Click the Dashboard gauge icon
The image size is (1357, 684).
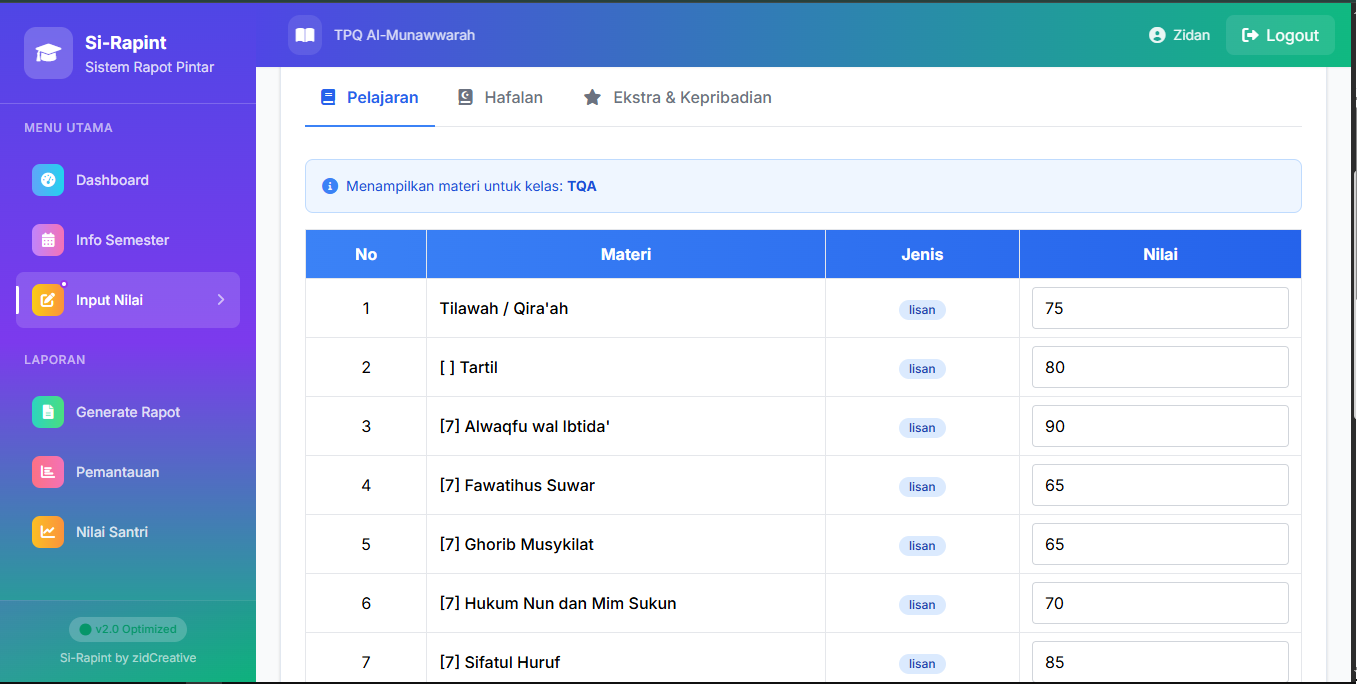48,180
